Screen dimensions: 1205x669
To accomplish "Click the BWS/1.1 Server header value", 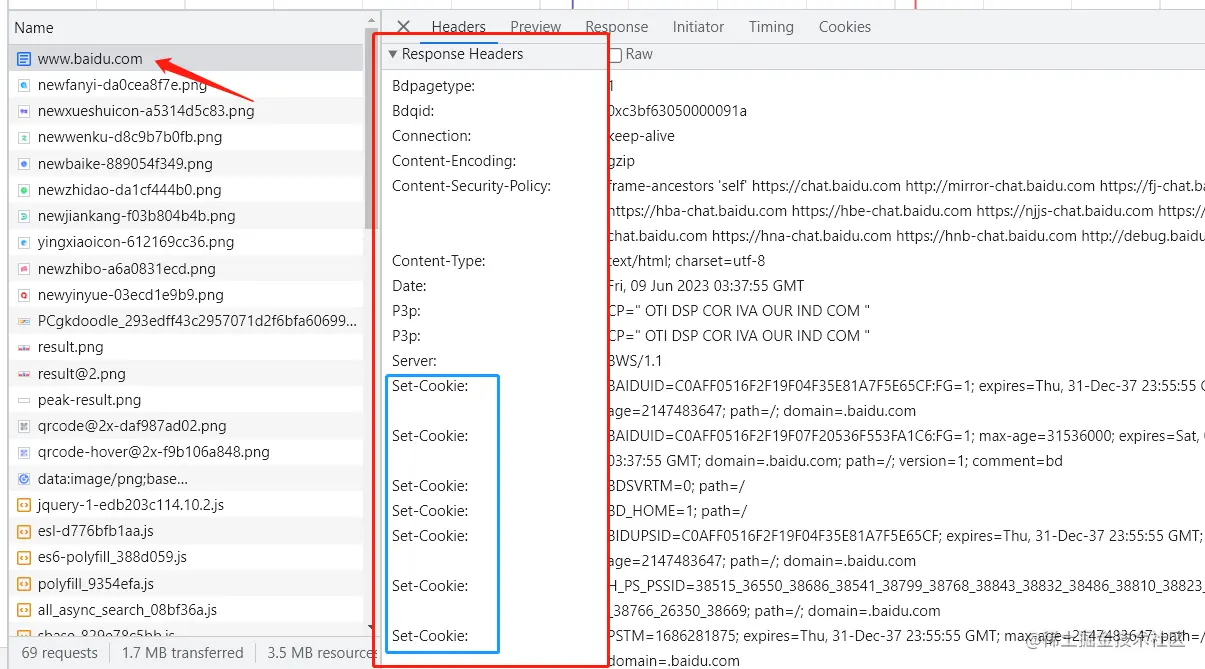I will (635, 361).
